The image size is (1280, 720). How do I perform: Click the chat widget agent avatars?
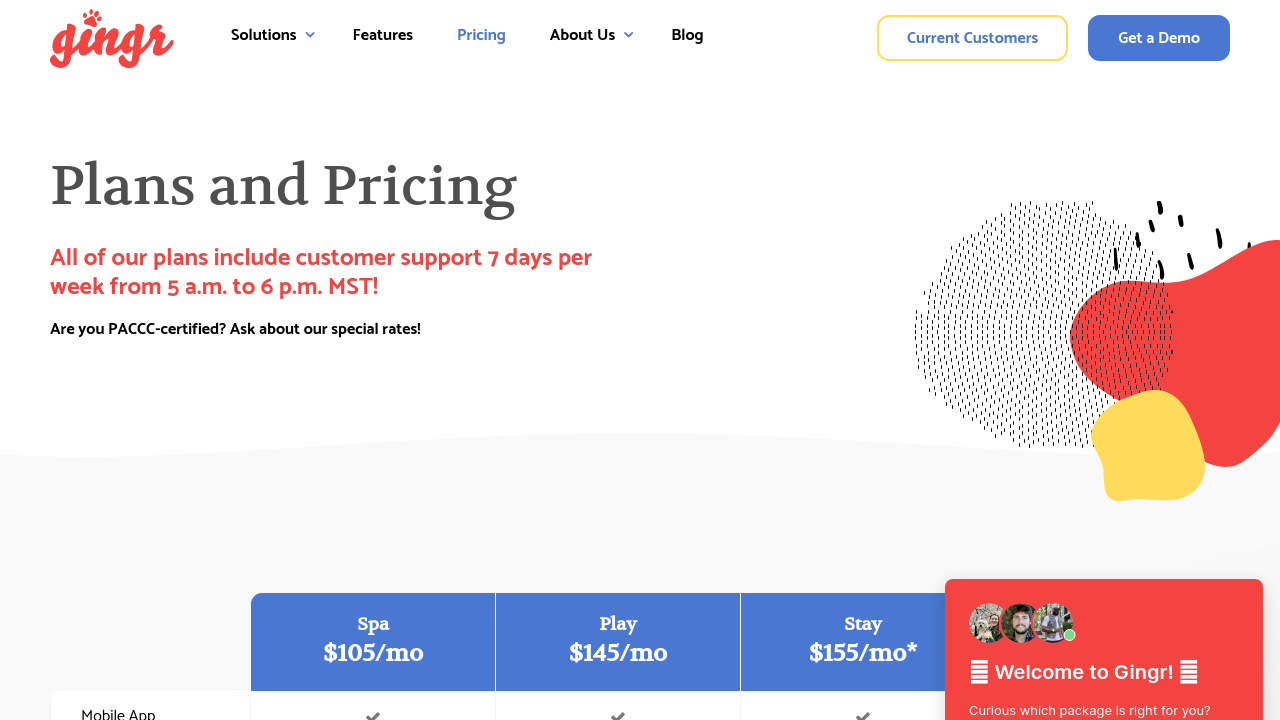(x=1019, y=623)
